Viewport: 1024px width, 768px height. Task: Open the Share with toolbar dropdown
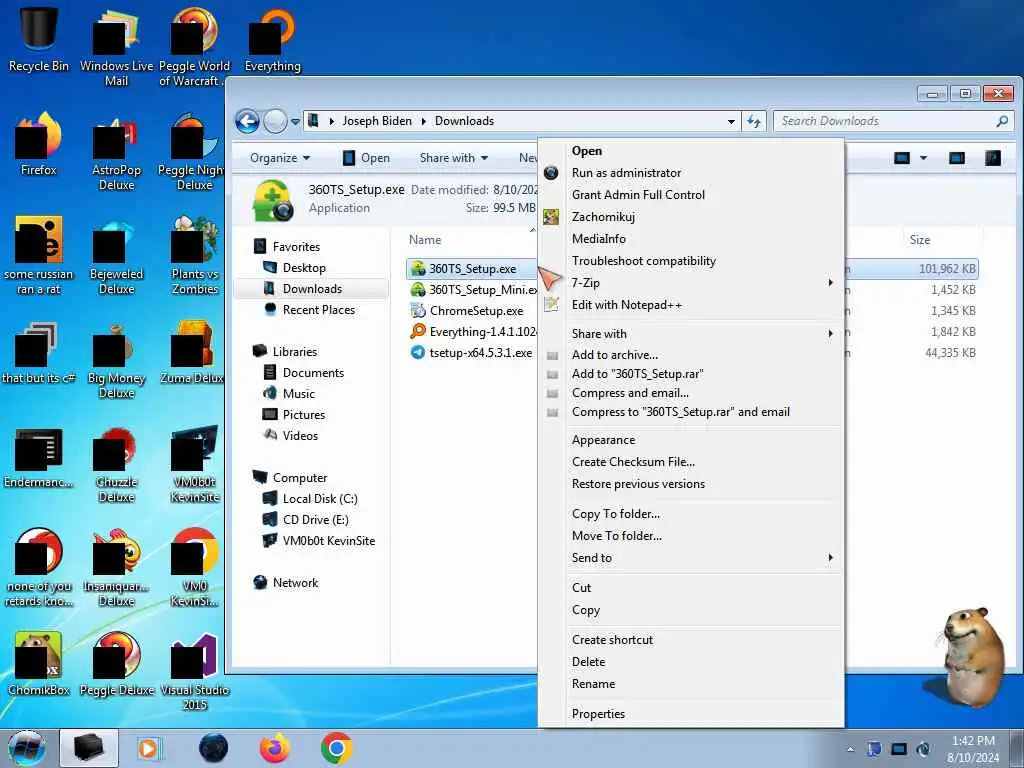(454, 158)
